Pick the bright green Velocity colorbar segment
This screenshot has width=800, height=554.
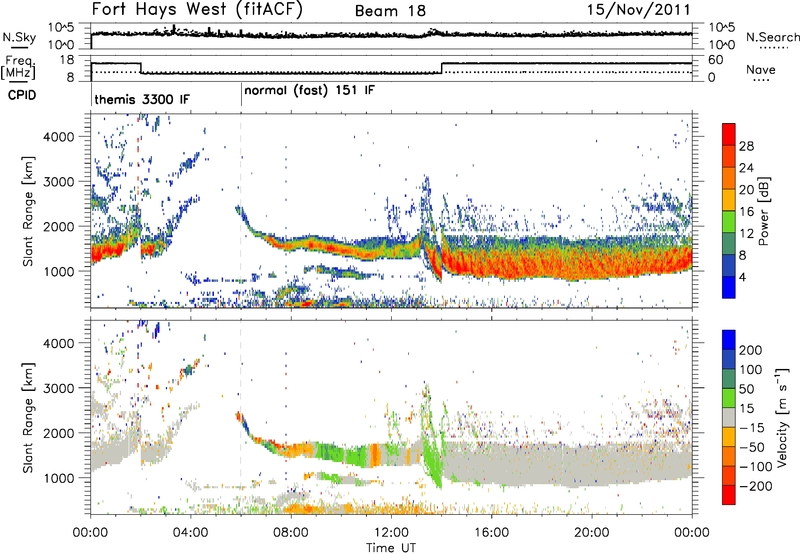(729, 398)
